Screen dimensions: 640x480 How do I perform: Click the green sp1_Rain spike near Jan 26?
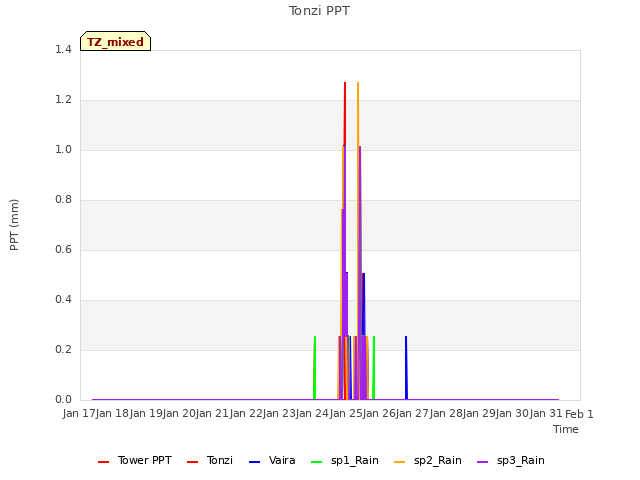(374, 368)
